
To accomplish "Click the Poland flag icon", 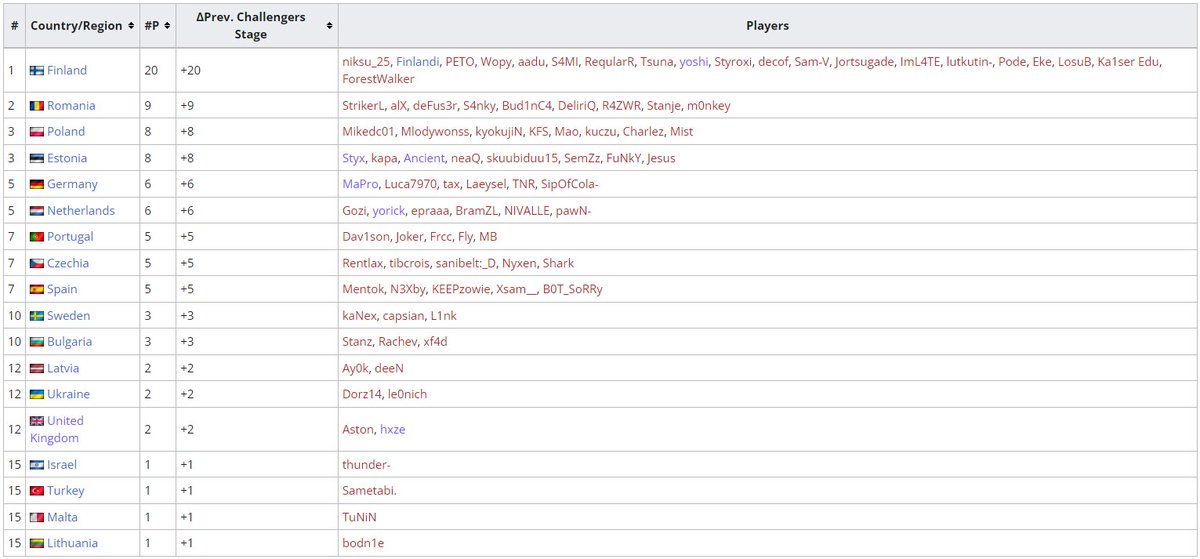I will (x=37, y=132).
